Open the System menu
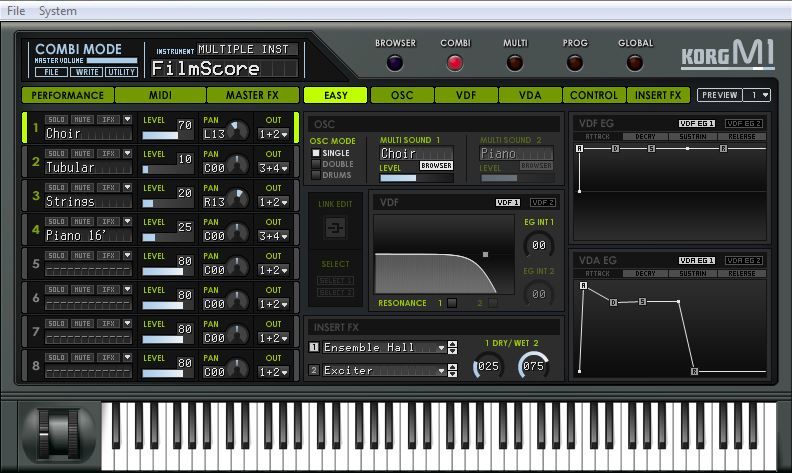This screenshot has height=473, width=792. [58, 11]
